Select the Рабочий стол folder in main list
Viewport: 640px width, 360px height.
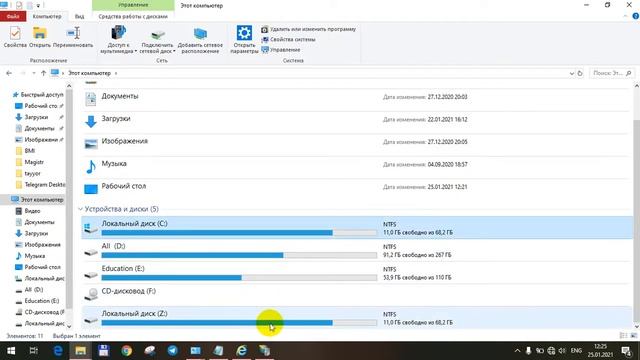click(355, 189)
